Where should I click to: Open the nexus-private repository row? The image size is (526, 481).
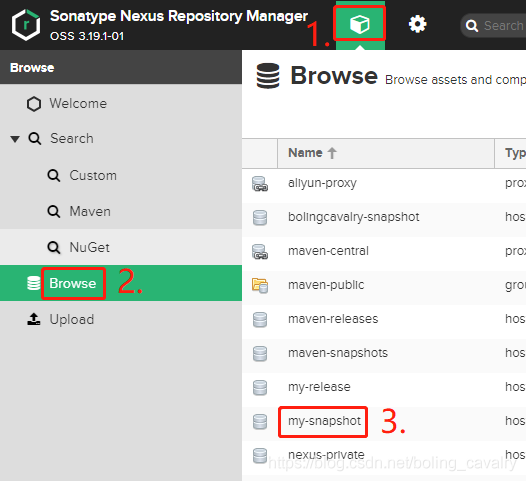pyautogui.click(x=384, y=455)
